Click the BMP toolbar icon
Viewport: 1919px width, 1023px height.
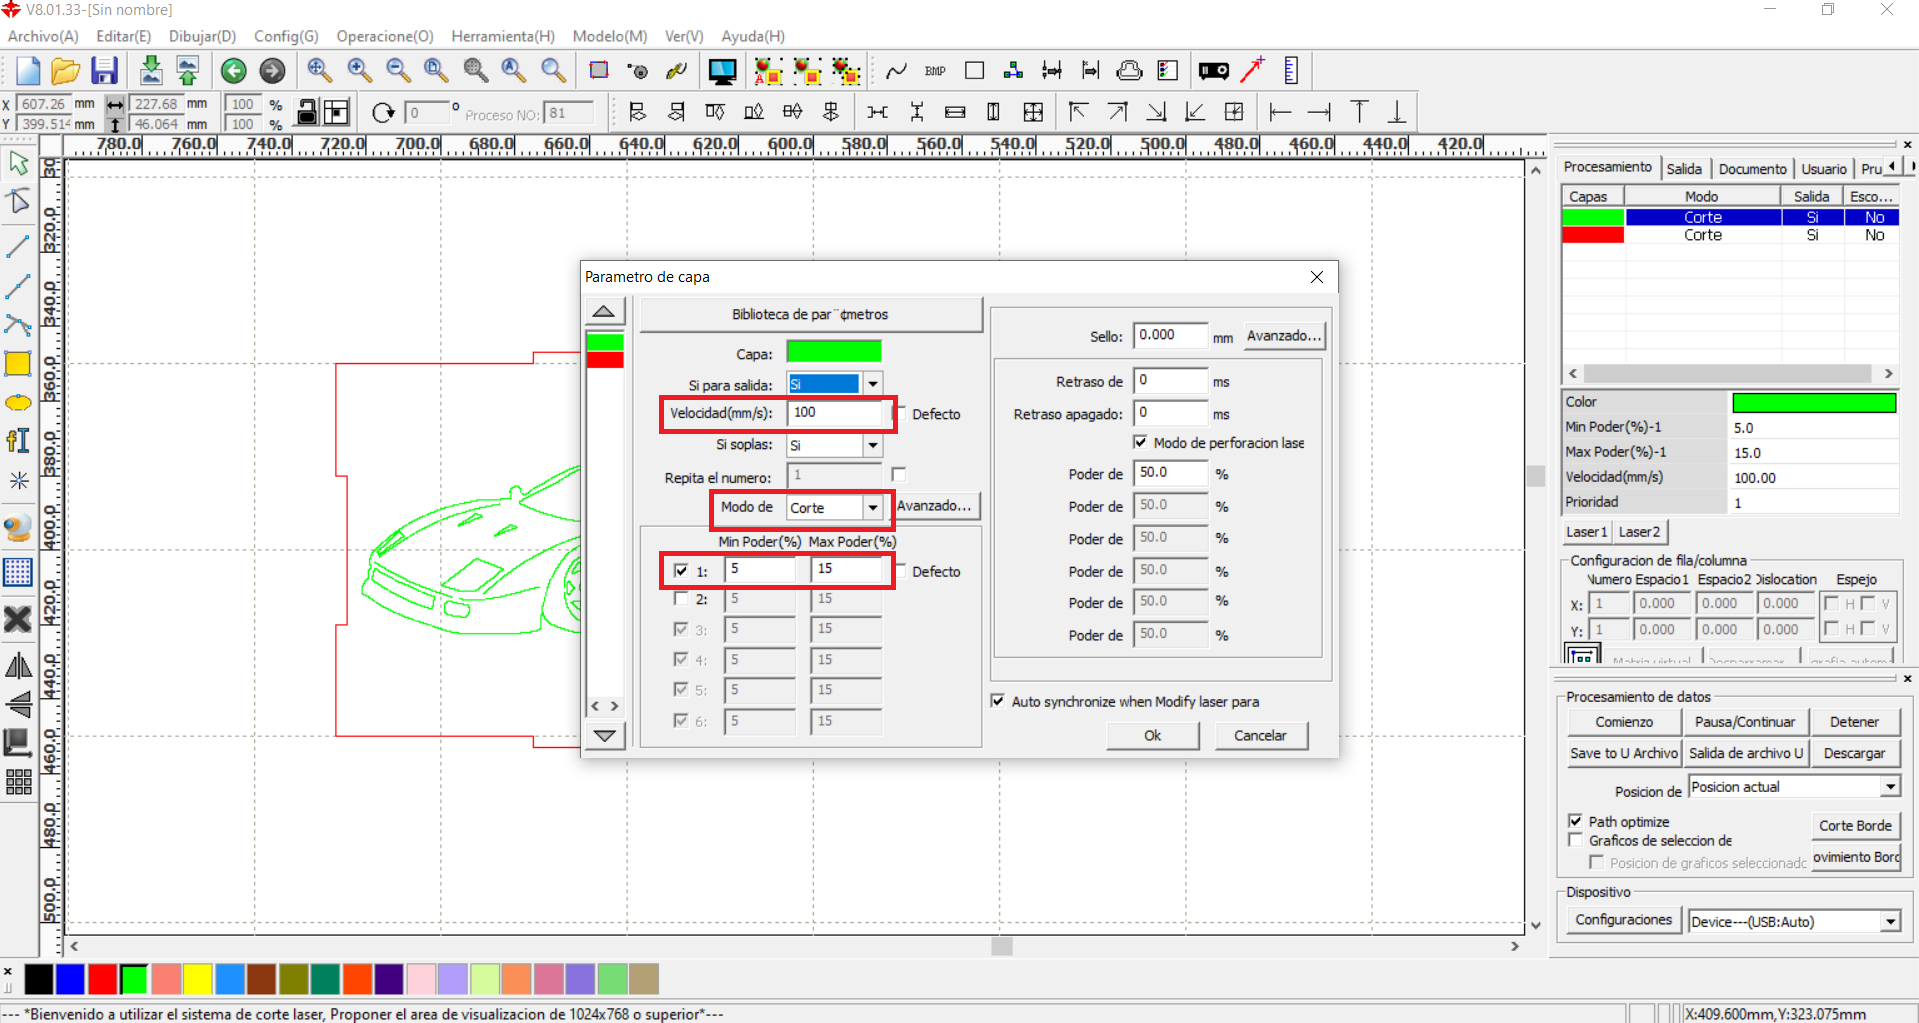[935, 71]
